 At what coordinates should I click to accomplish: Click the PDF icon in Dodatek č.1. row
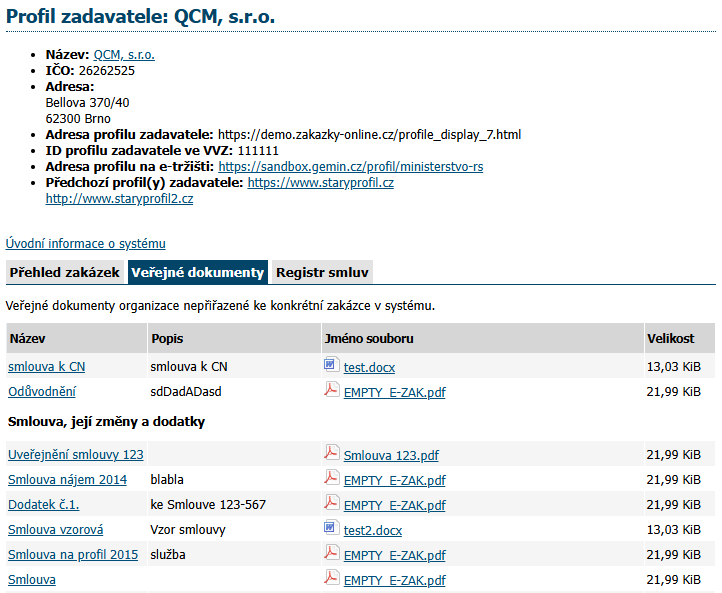(331, 504)
